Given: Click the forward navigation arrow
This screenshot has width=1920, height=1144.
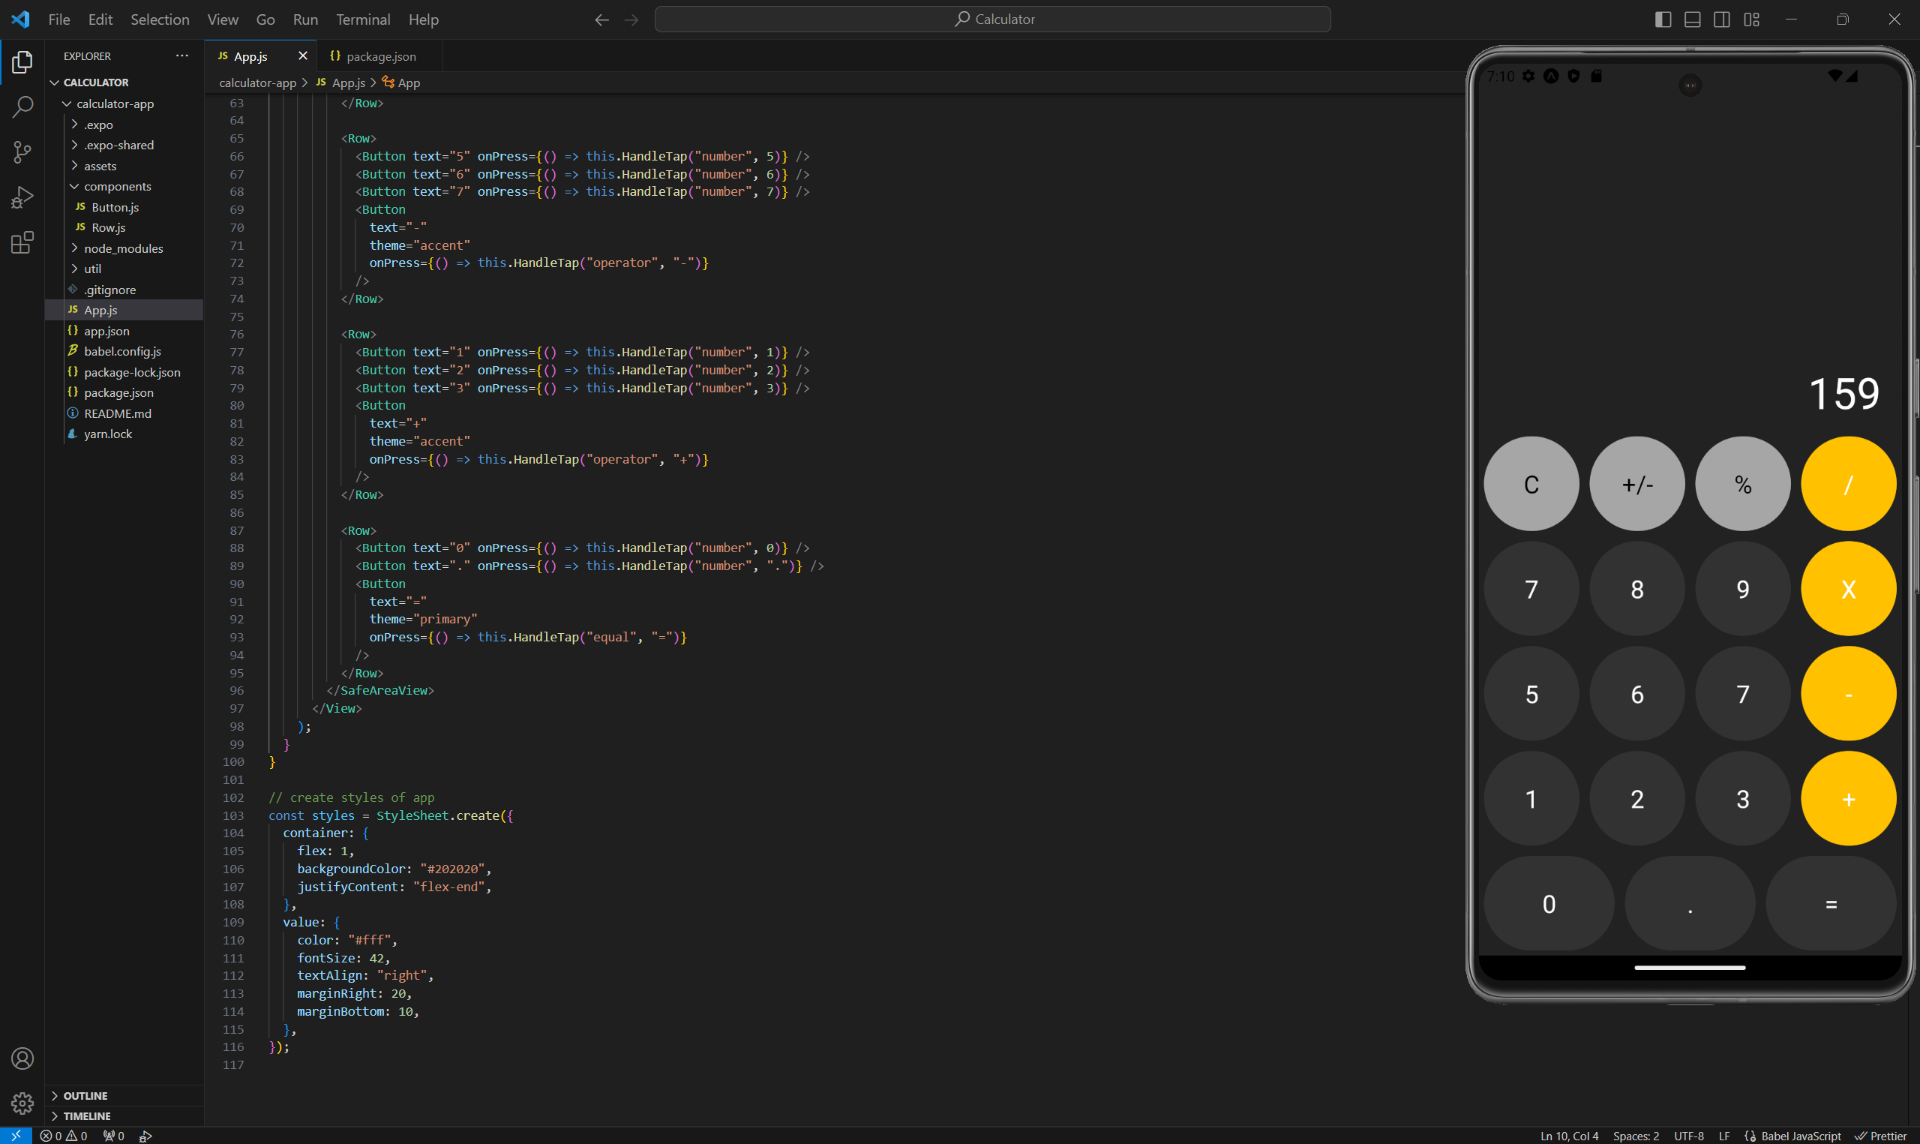Looking at the screenshot, I should [x=630, y=19].
